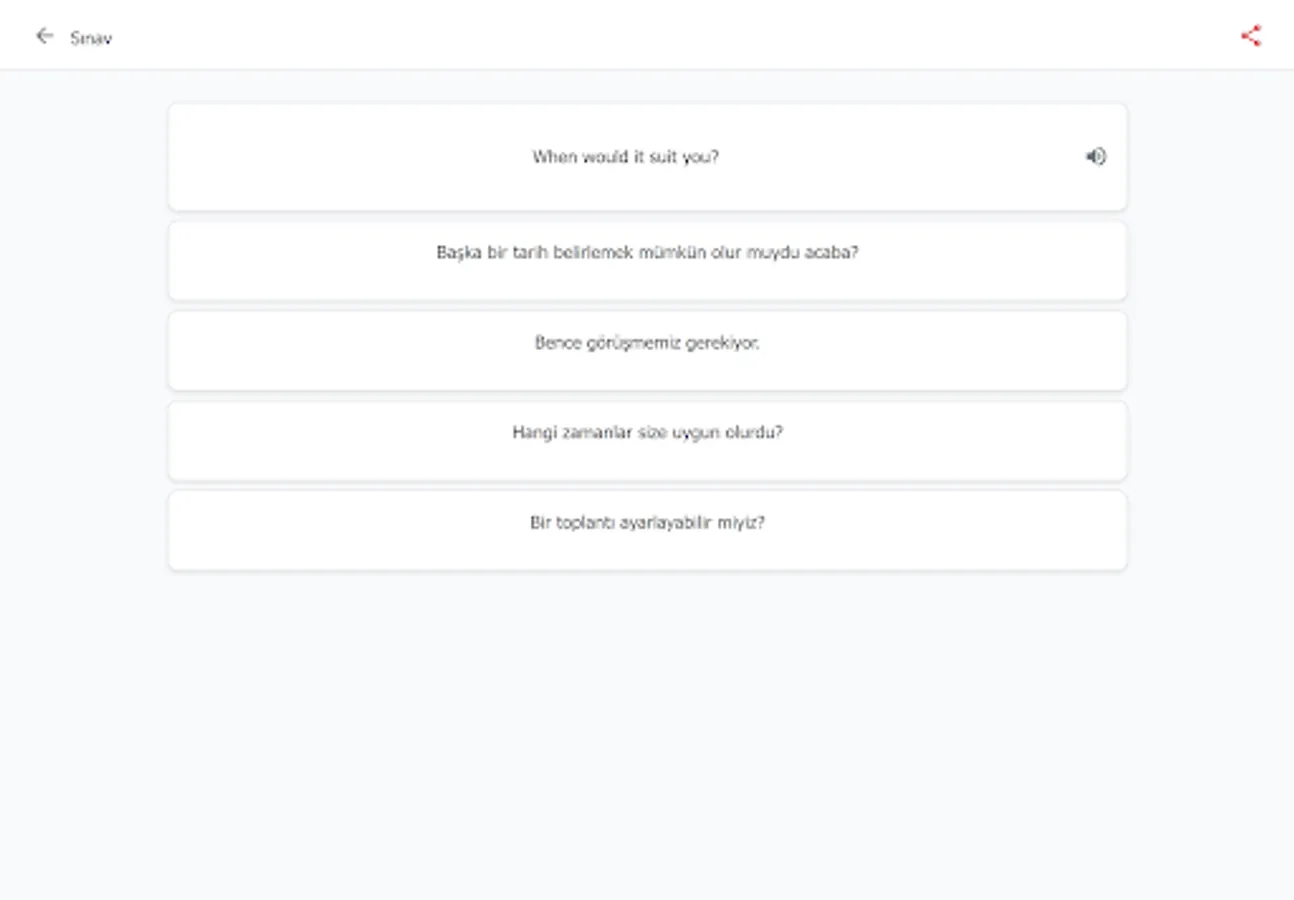Share this exam via top-right icon
The height and width of the screenshot is (900, 1294).
pos(1251,36)
